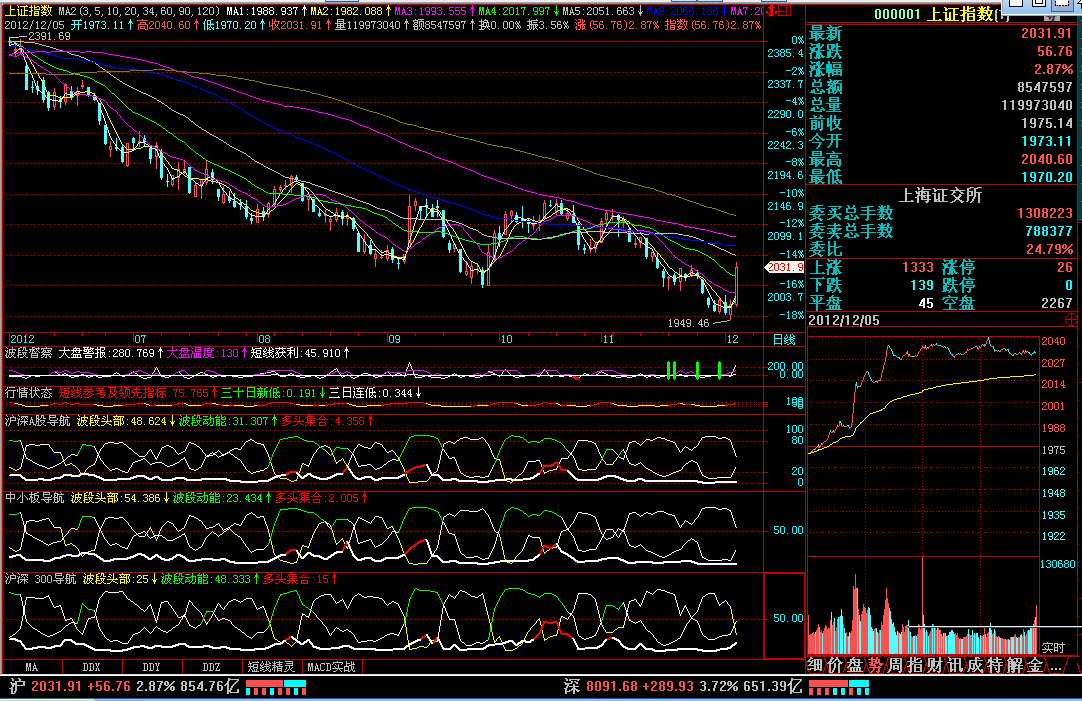
Task: Open the 讯 news tab
Action: [x=956, y=665]
